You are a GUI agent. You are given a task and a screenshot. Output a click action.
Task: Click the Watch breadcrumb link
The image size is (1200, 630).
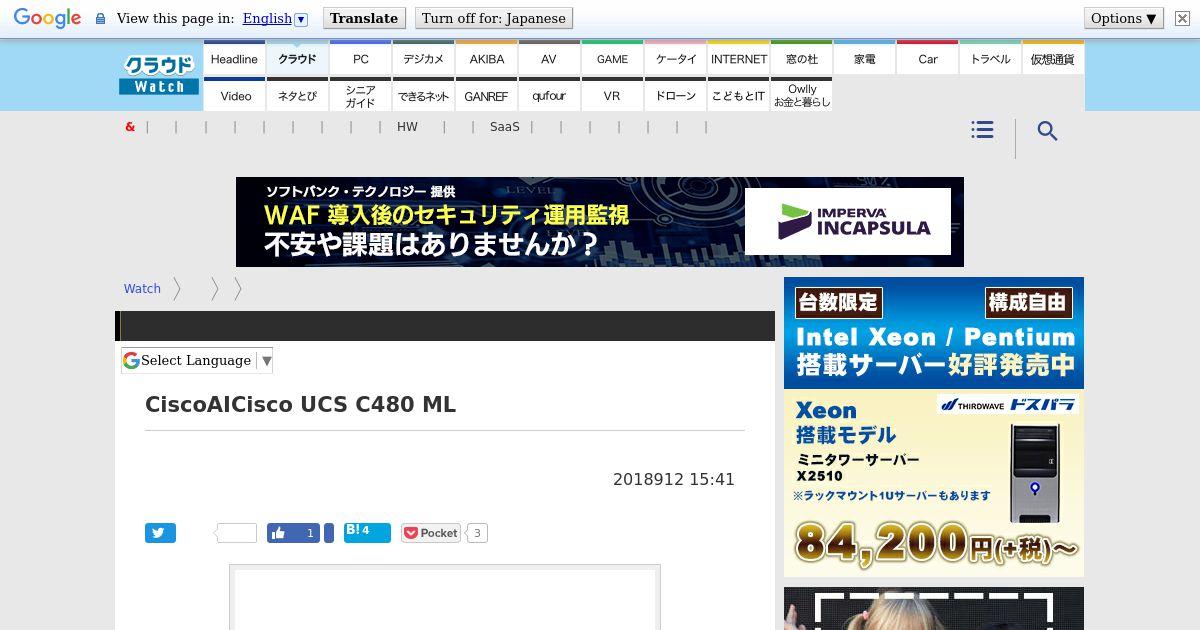pos(142,289)
